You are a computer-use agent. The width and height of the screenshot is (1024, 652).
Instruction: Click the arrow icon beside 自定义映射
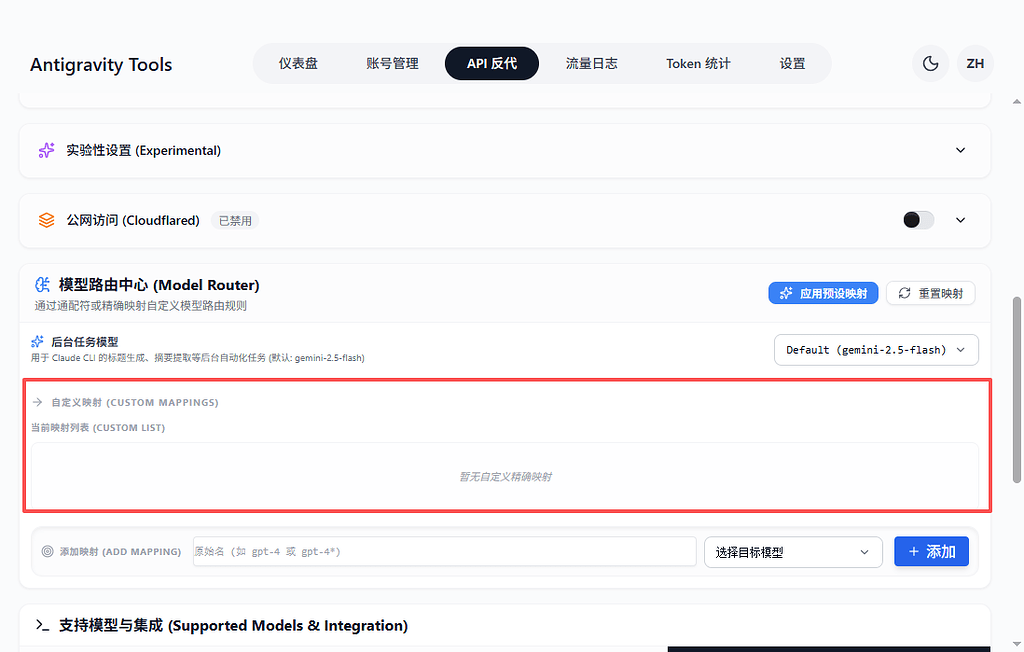pyautogui.click(x=37, y=402)
